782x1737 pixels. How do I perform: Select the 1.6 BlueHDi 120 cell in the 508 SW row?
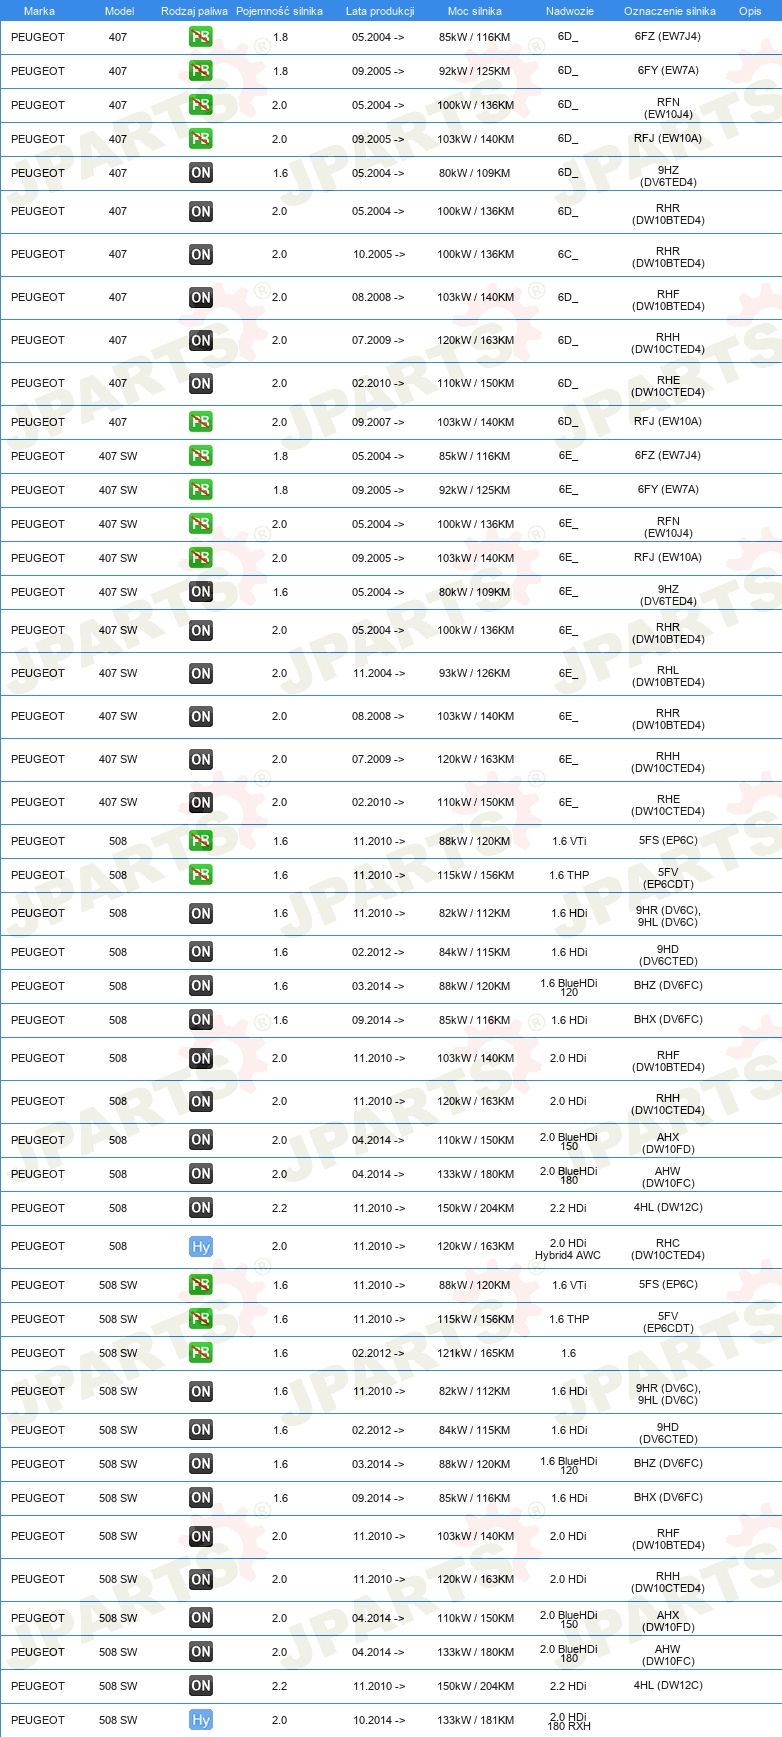click(x=569, y=1465)
